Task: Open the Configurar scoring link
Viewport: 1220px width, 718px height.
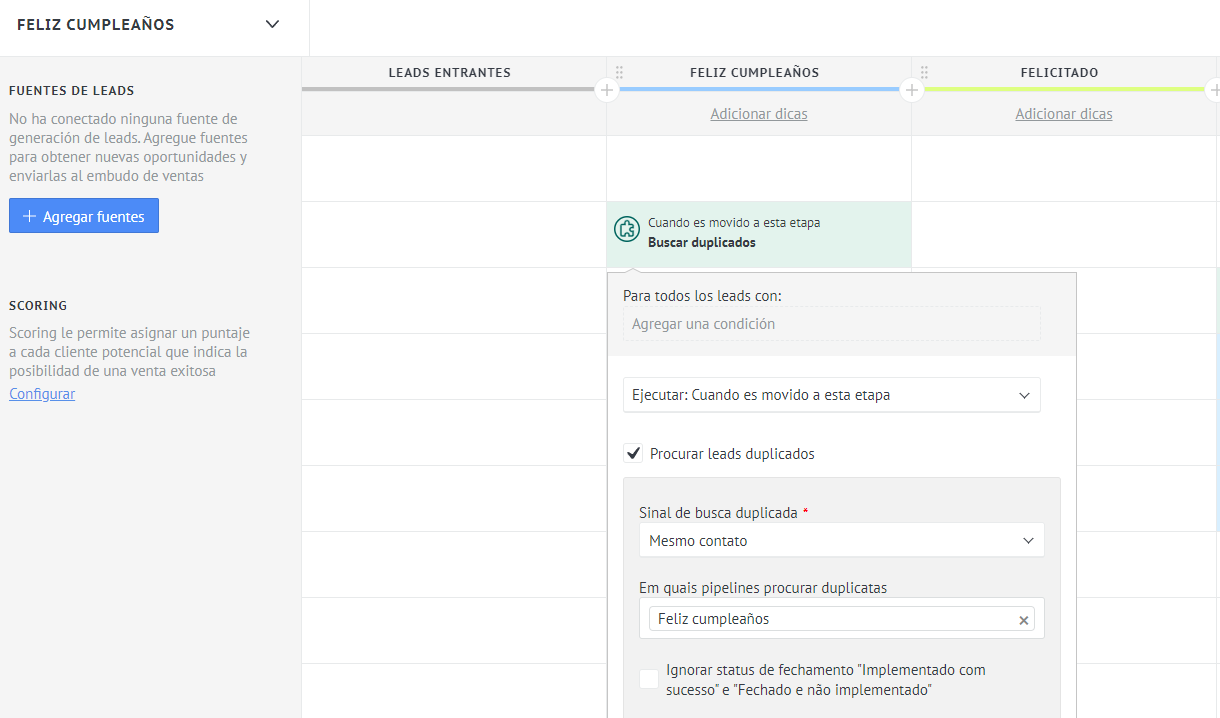Action: 42,394
